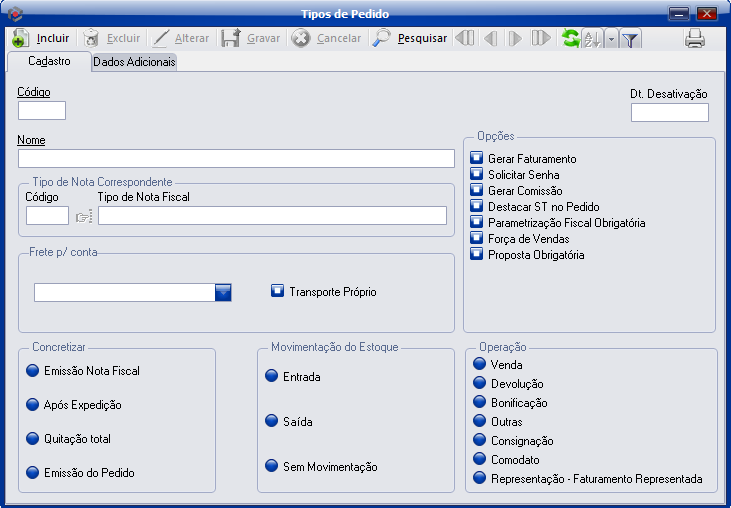
Task: Open the Frete p/ conta dropdown
Action: point(223,292)
